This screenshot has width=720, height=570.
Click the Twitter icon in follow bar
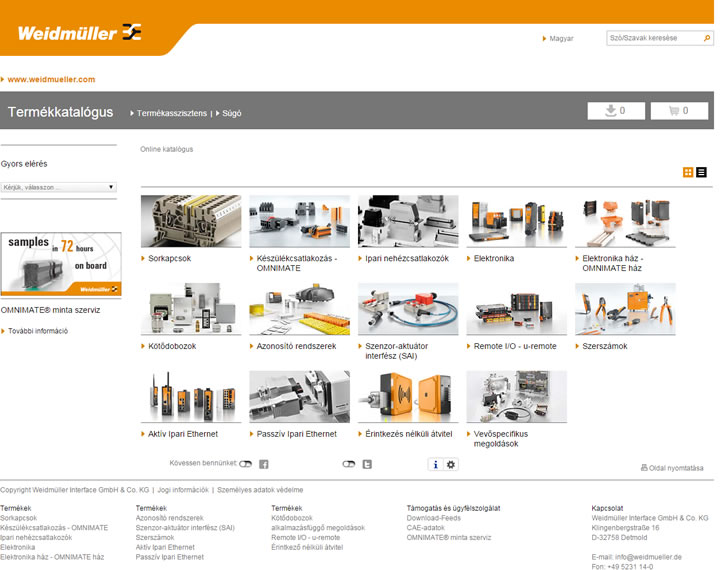(x=367, y=464)
